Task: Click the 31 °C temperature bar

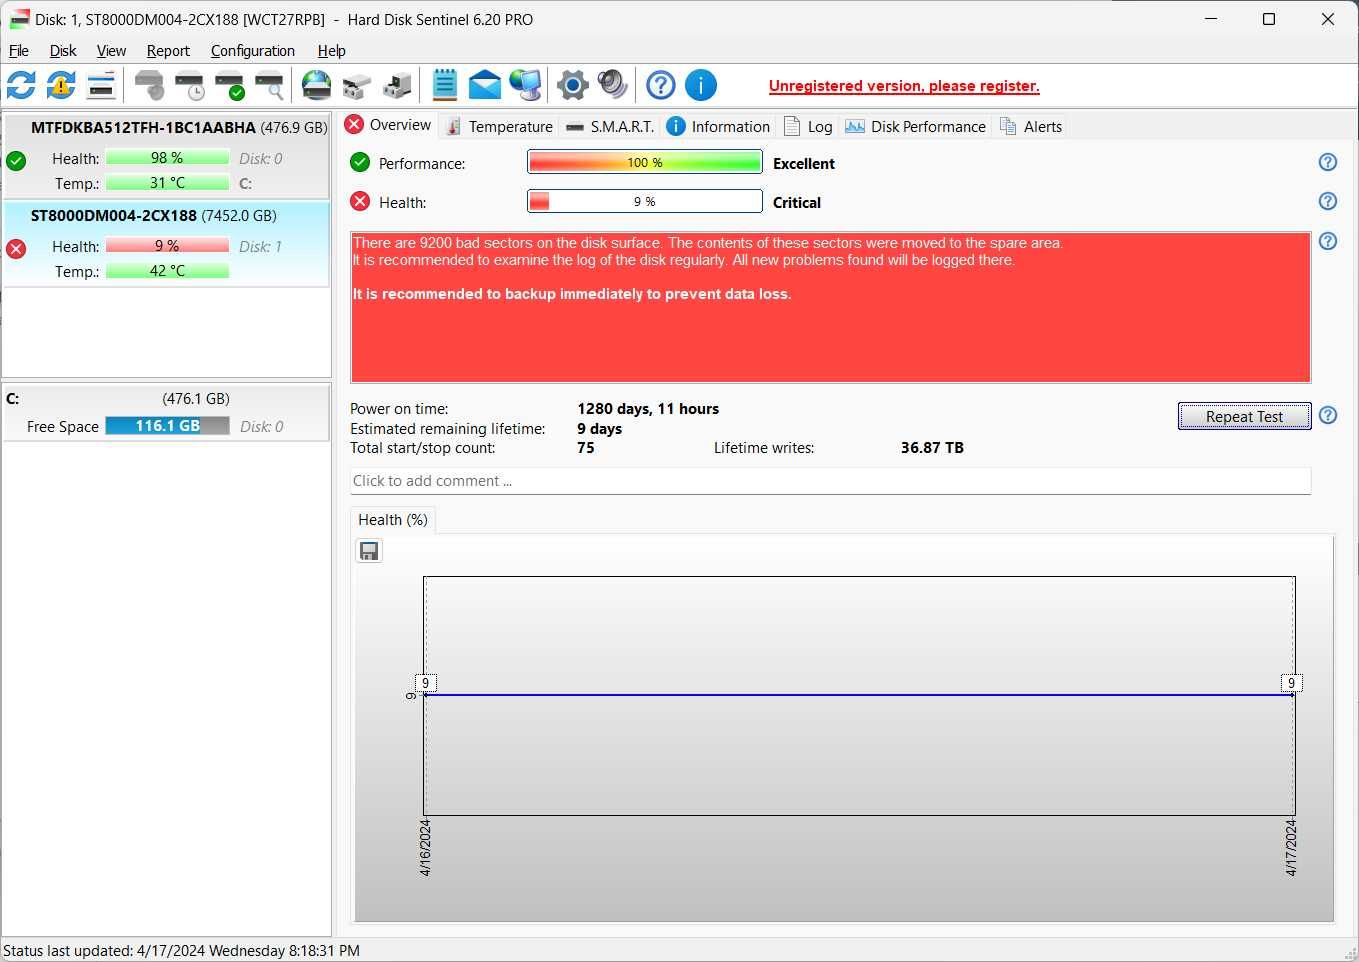Action: click(x=167, y=183)
